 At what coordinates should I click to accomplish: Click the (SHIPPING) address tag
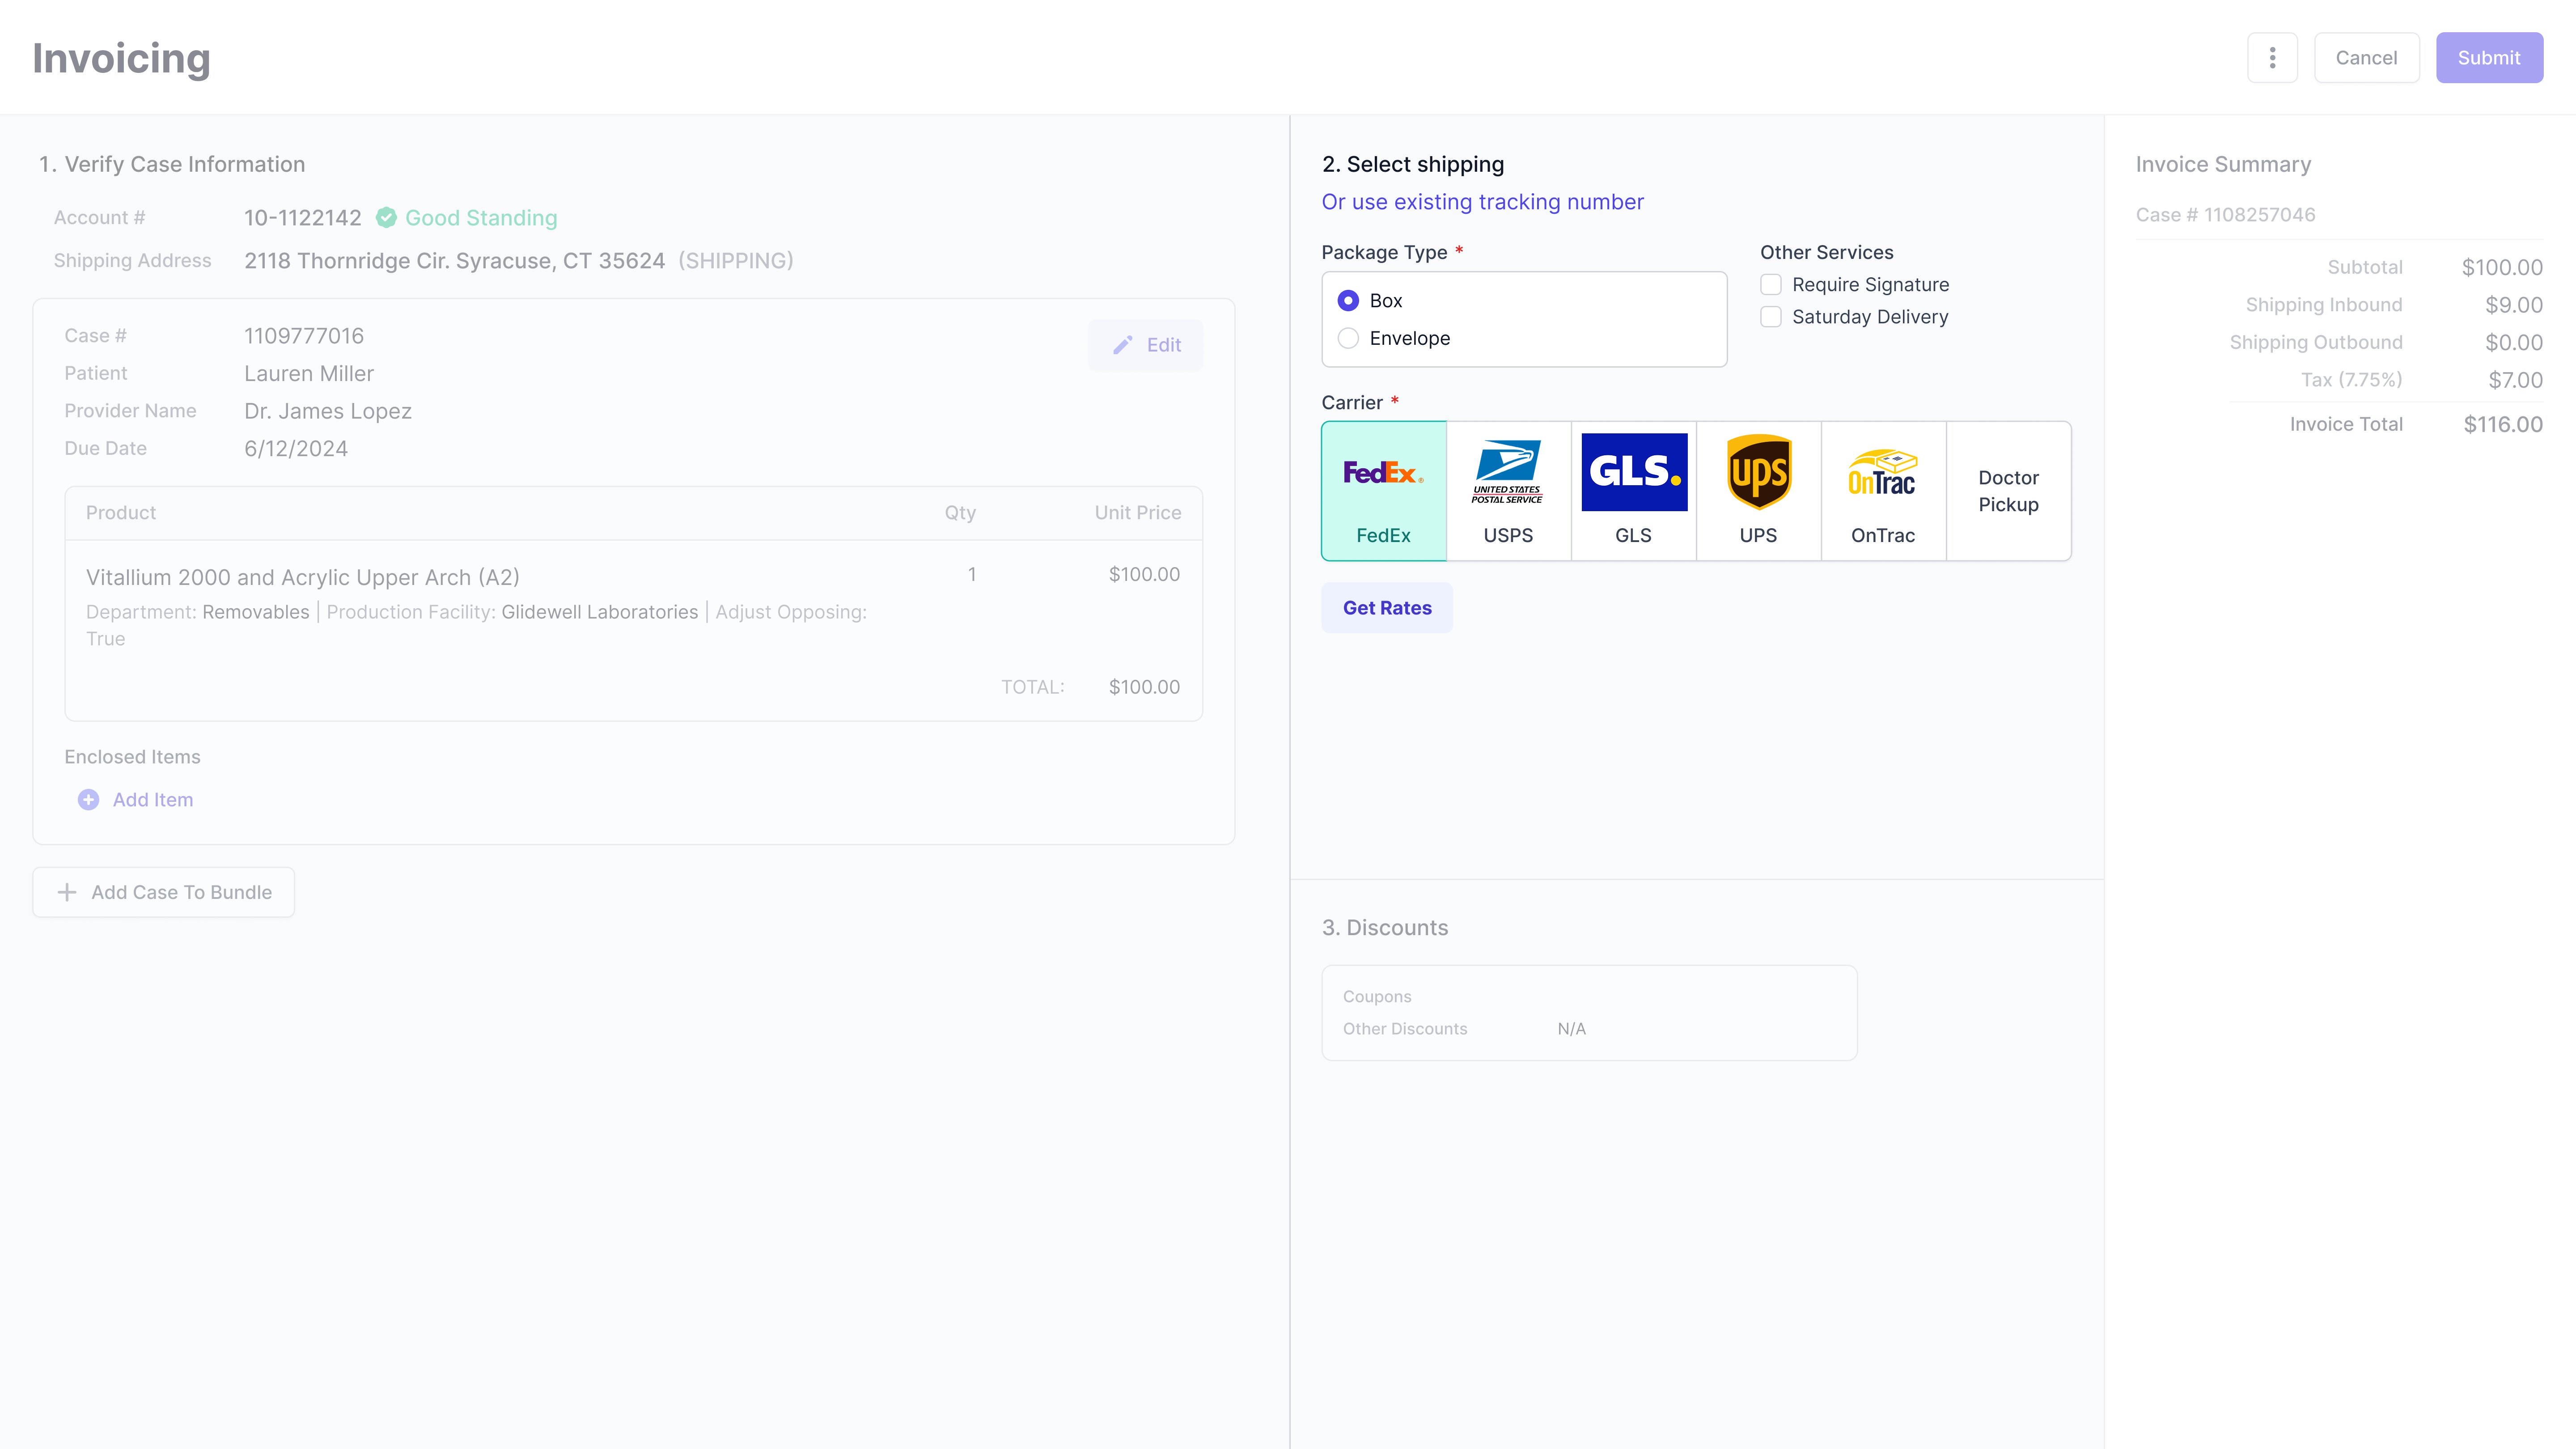pos(736,261)
